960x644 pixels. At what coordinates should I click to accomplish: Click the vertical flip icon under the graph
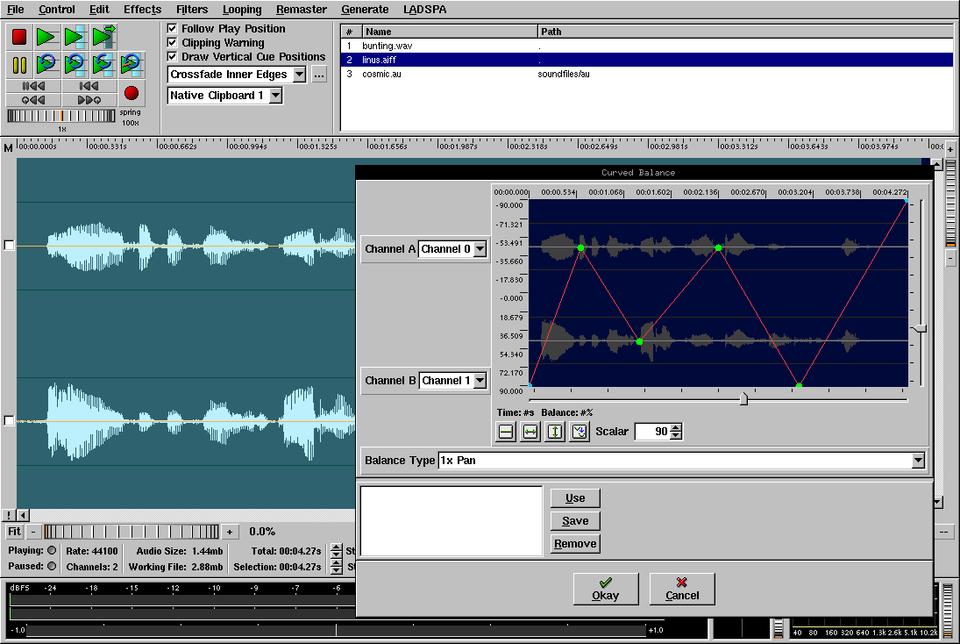tap(555, 431)
